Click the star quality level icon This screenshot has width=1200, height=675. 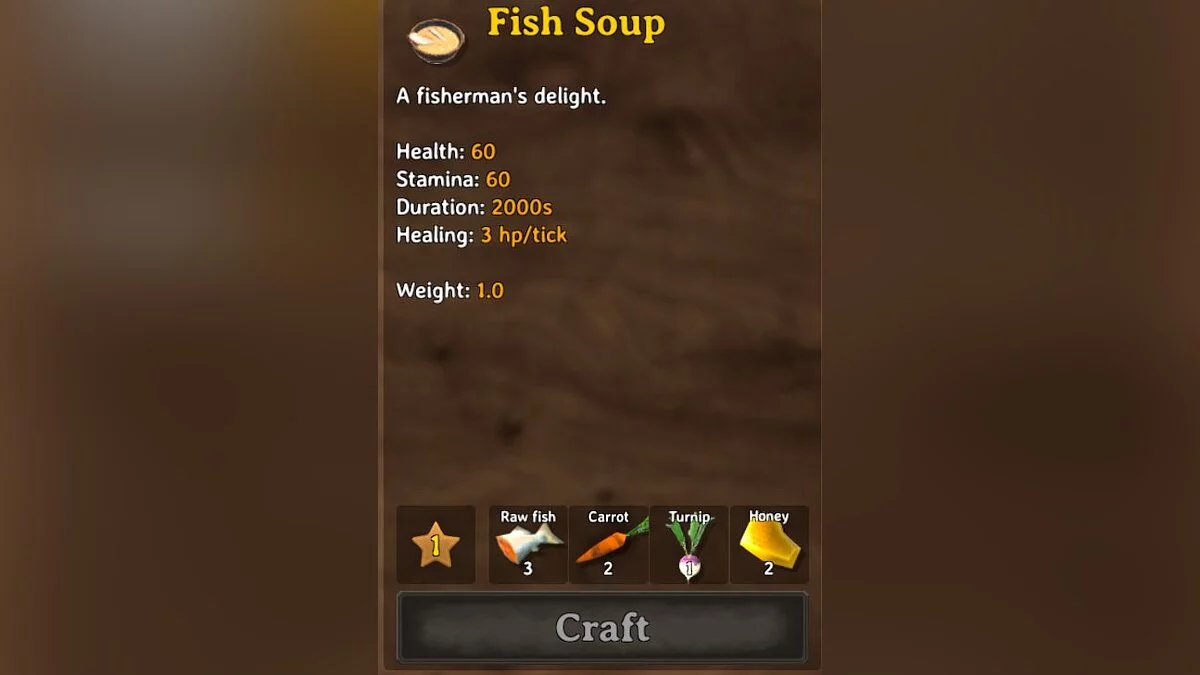436,545
